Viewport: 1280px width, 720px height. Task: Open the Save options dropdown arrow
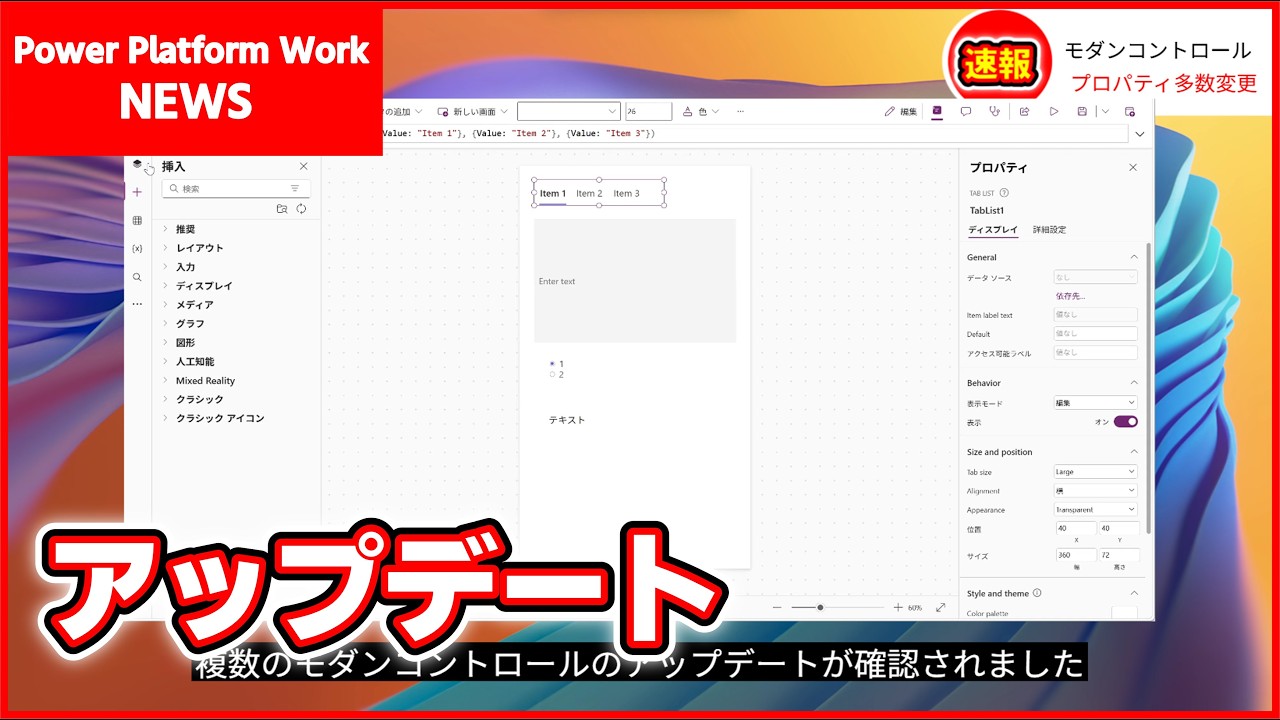[1105, 112]
